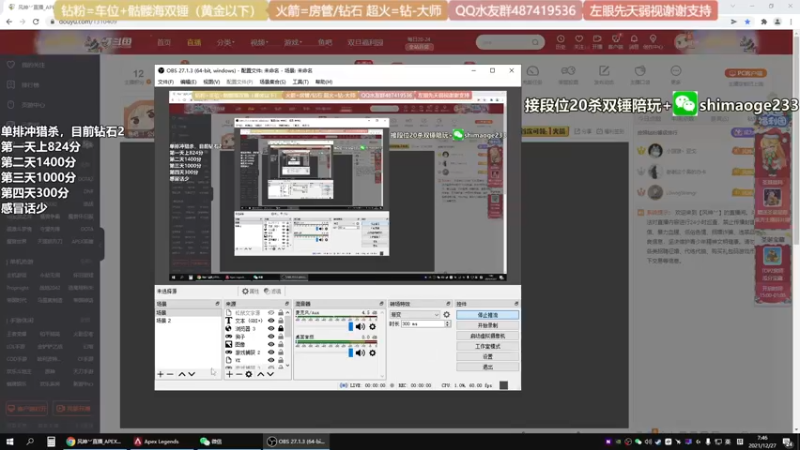Pop out the Audio Mixer dock panel
This screenshot has width=800, height=450.
(x=381, y=304)
